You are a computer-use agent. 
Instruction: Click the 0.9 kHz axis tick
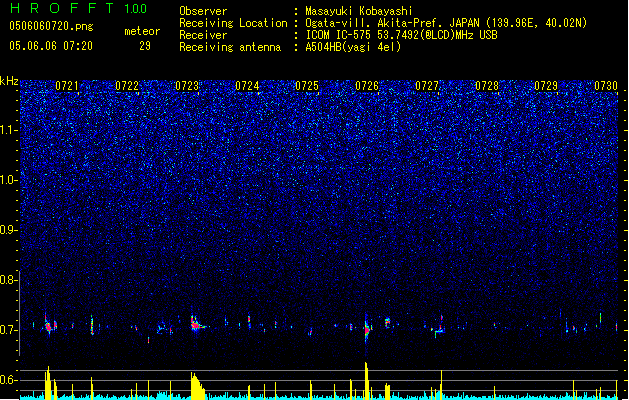9,230
